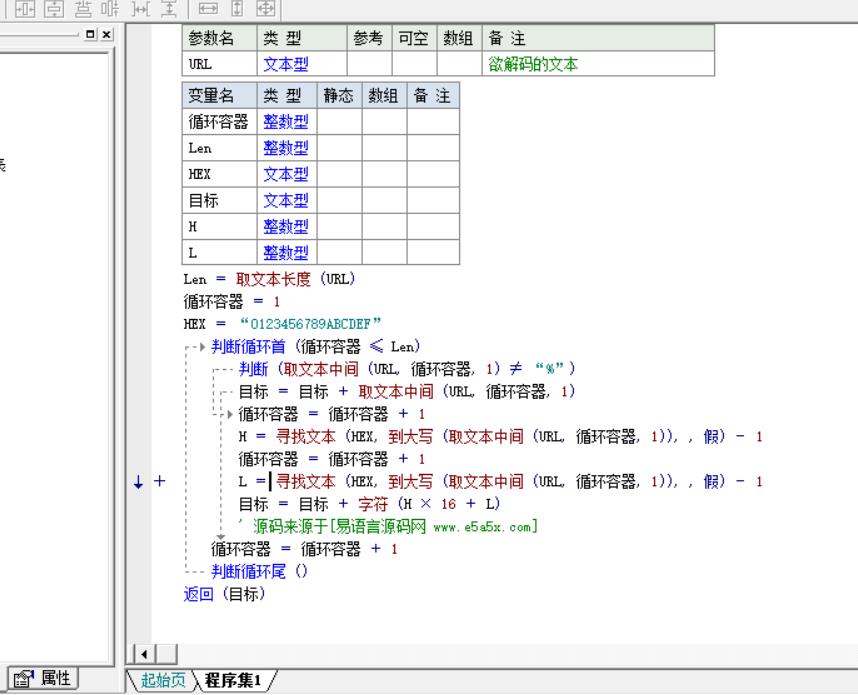The image size is (858, 695).
Task: Toggle the 静态 cell for variable 循环容器
Action: pos(339,121)
